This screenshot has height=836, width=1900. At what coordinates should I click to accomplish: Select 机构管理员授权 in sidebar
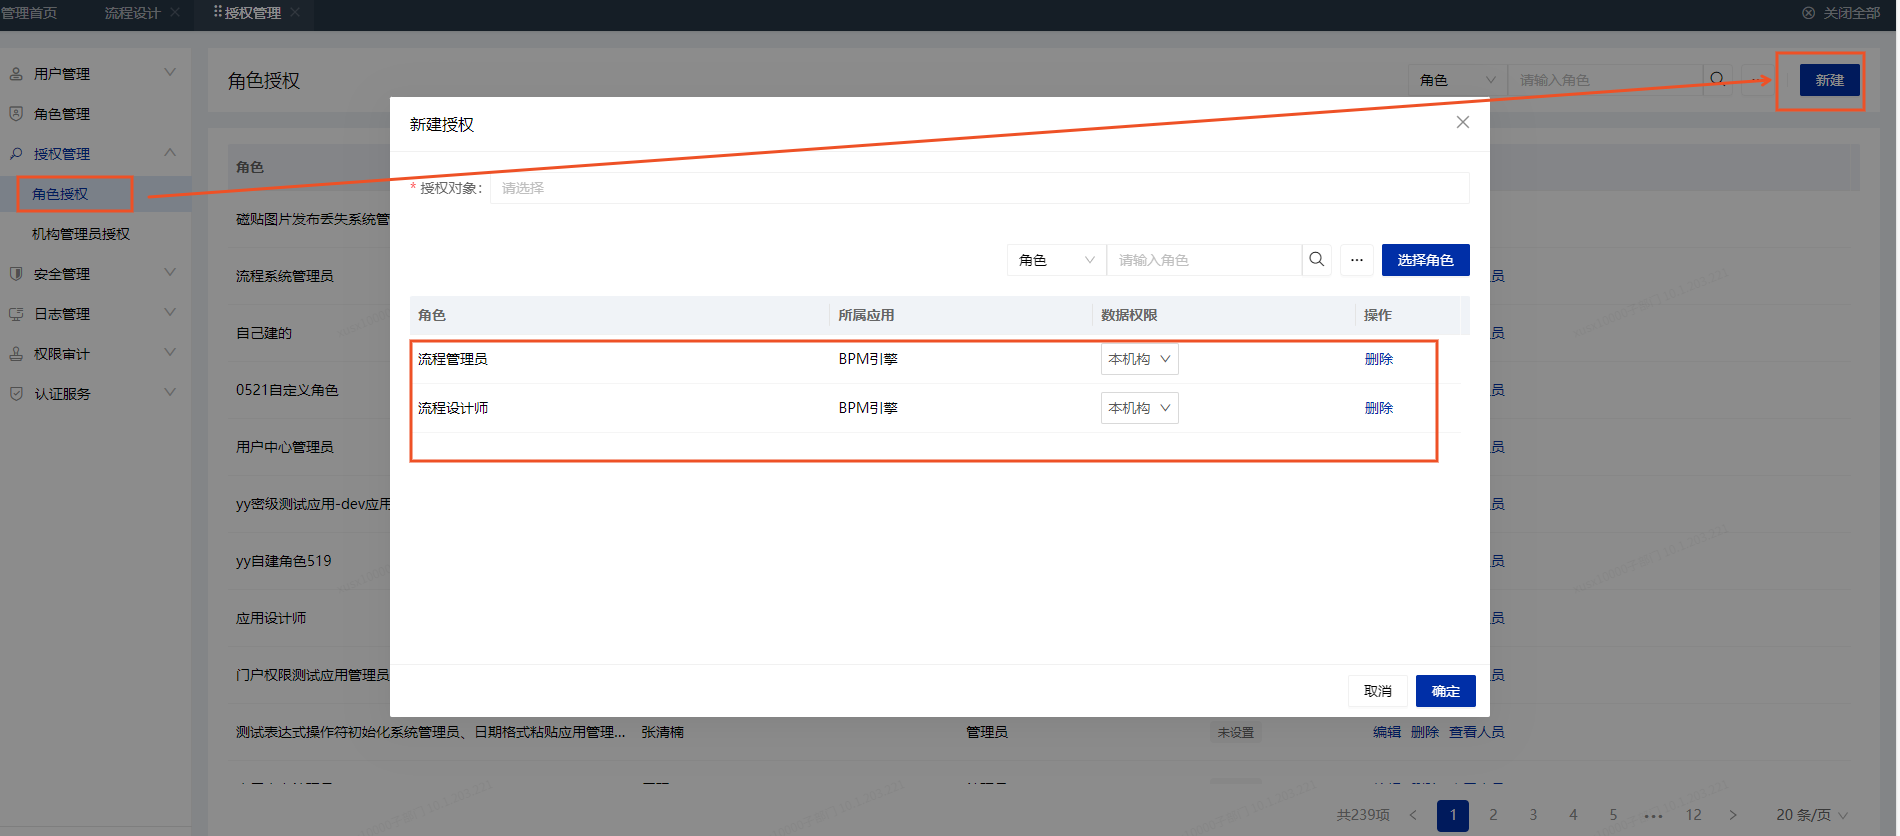(81, 234)
